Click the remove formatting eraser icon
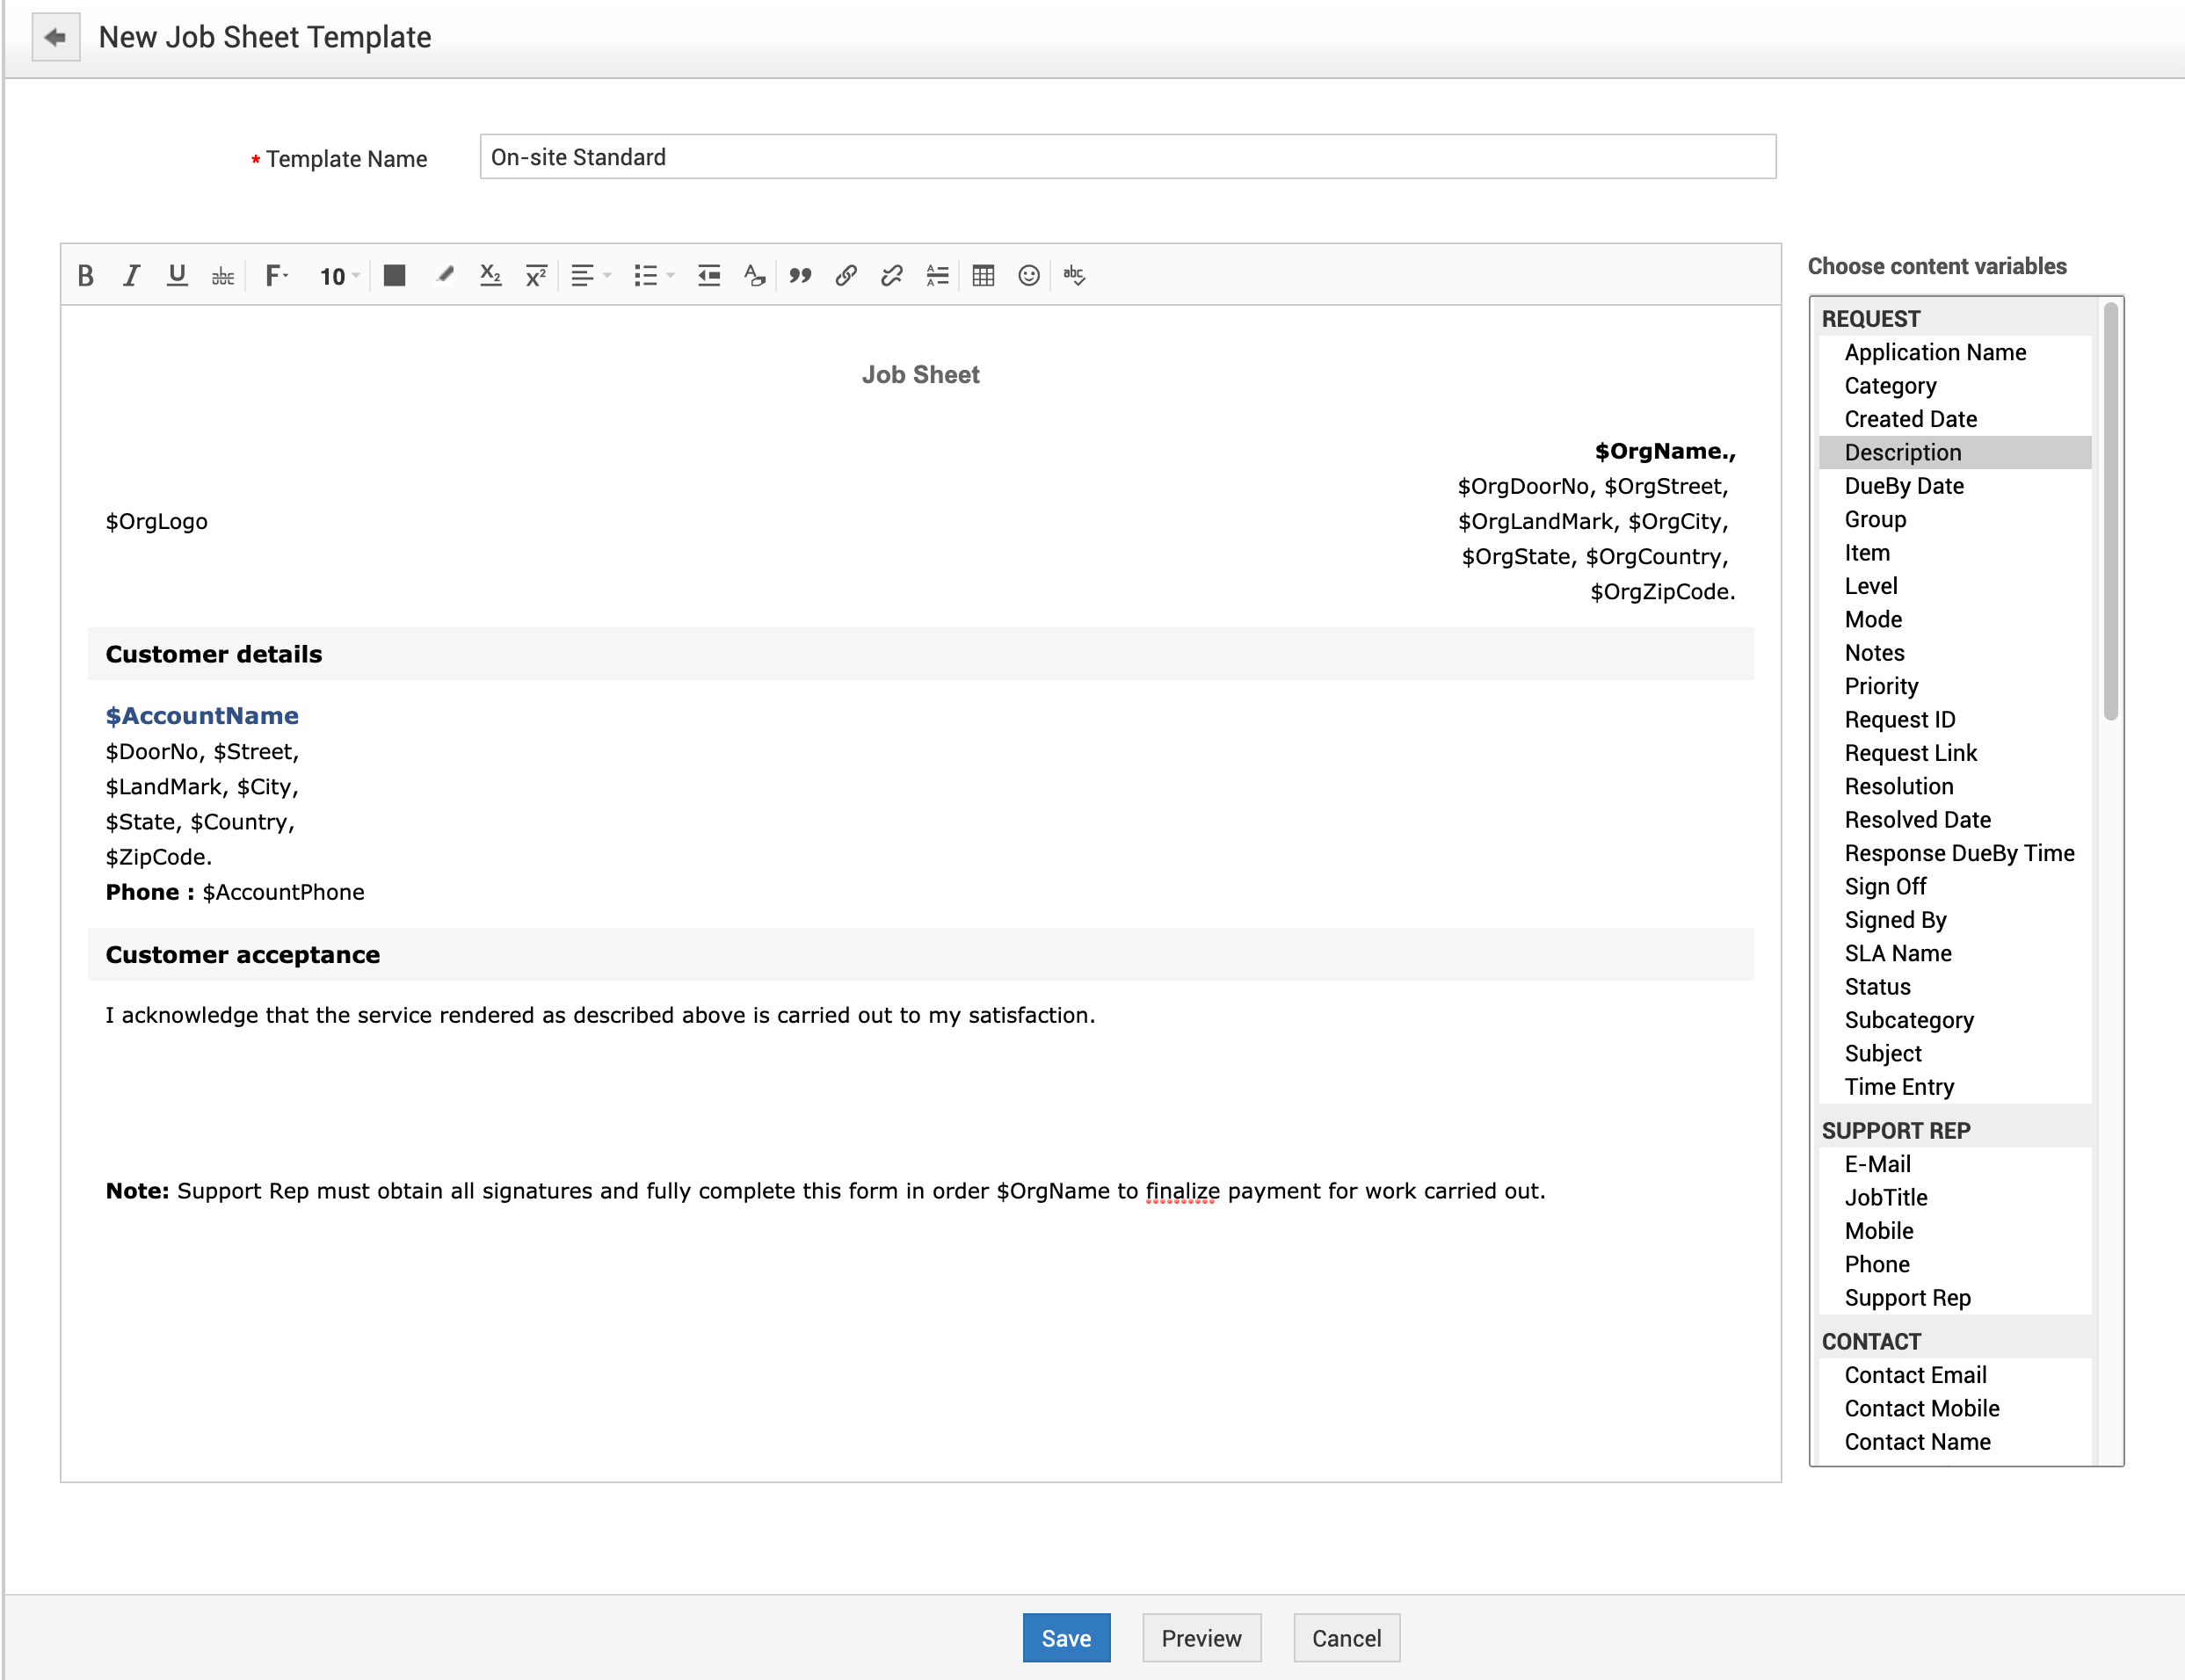This screenshot has height=1680, width=2185. click(x=754, y=276)
